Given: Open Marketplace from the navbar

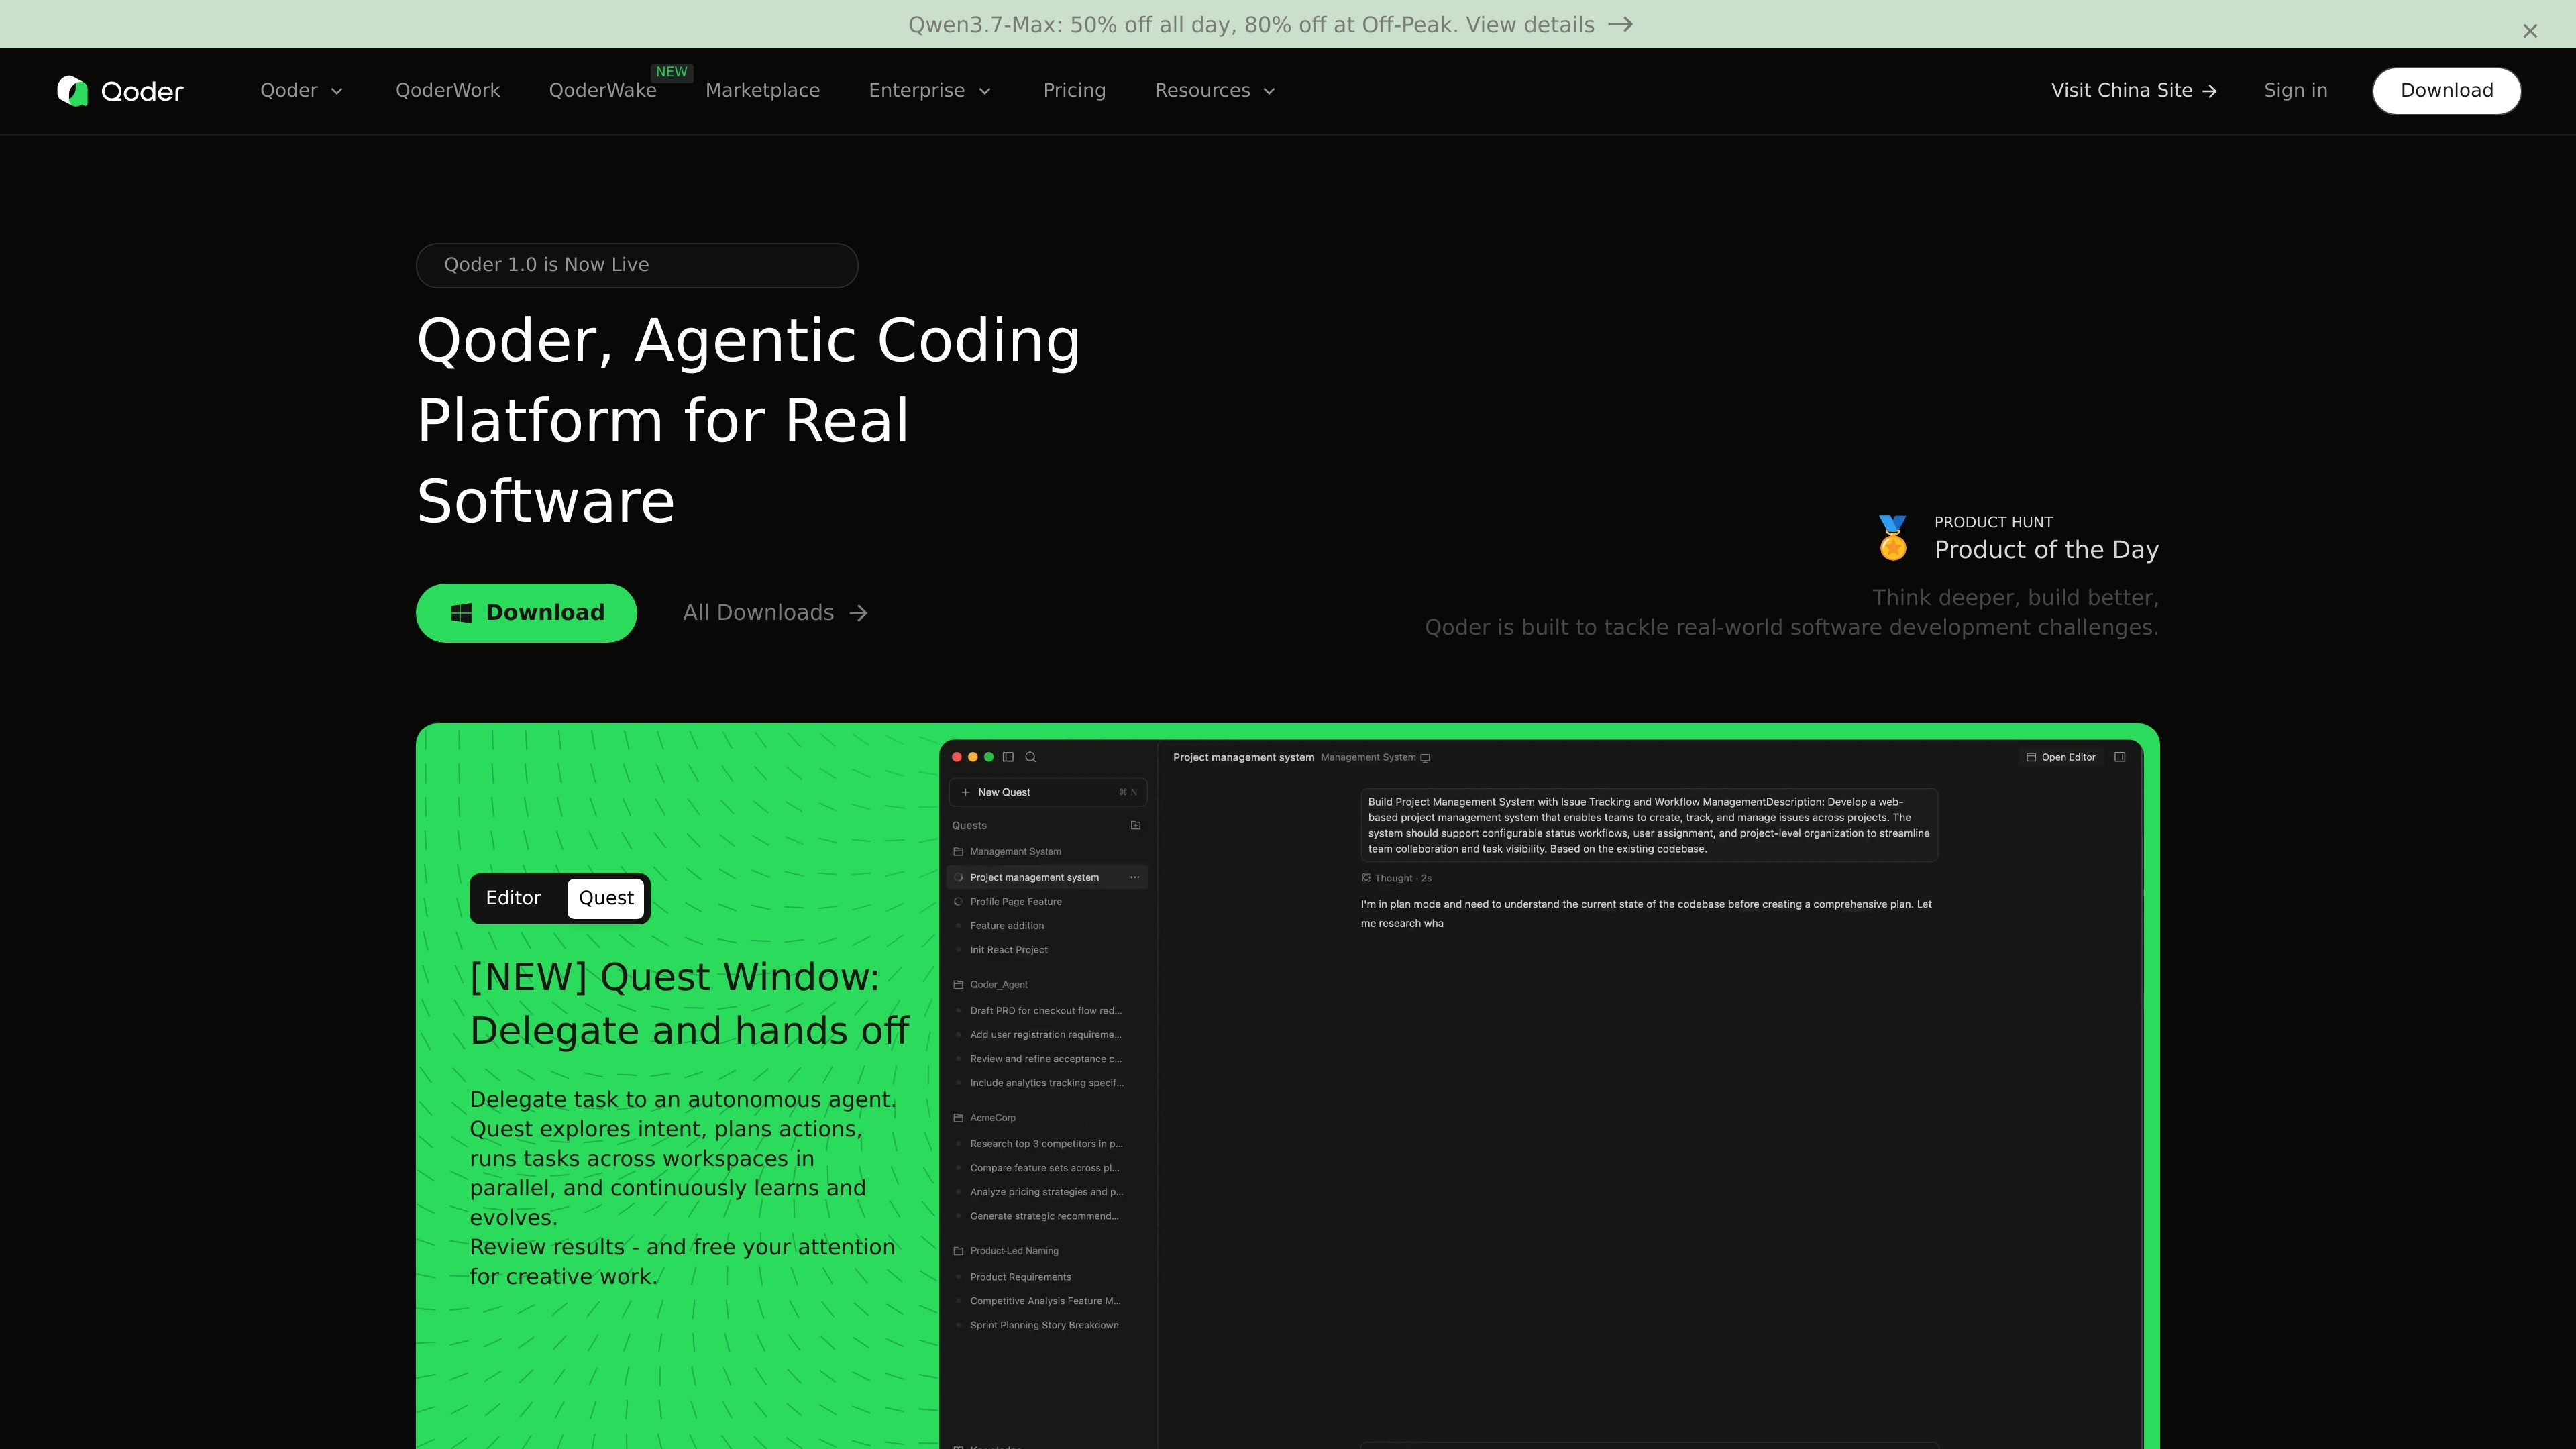Looking at the screenshot, I should tap(762, 91).
